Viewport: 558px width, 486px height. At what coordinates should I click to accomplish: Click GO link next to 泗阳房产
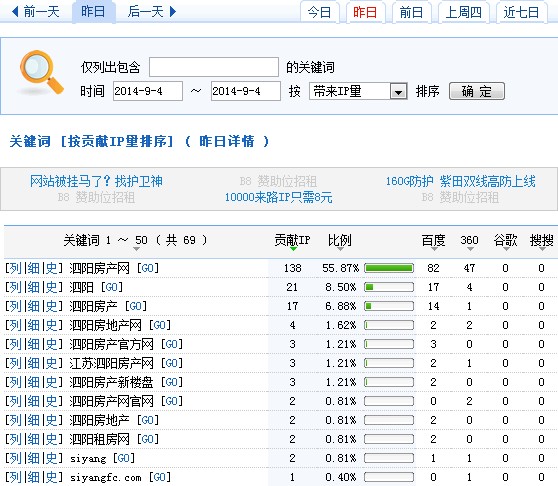[136, 306]
